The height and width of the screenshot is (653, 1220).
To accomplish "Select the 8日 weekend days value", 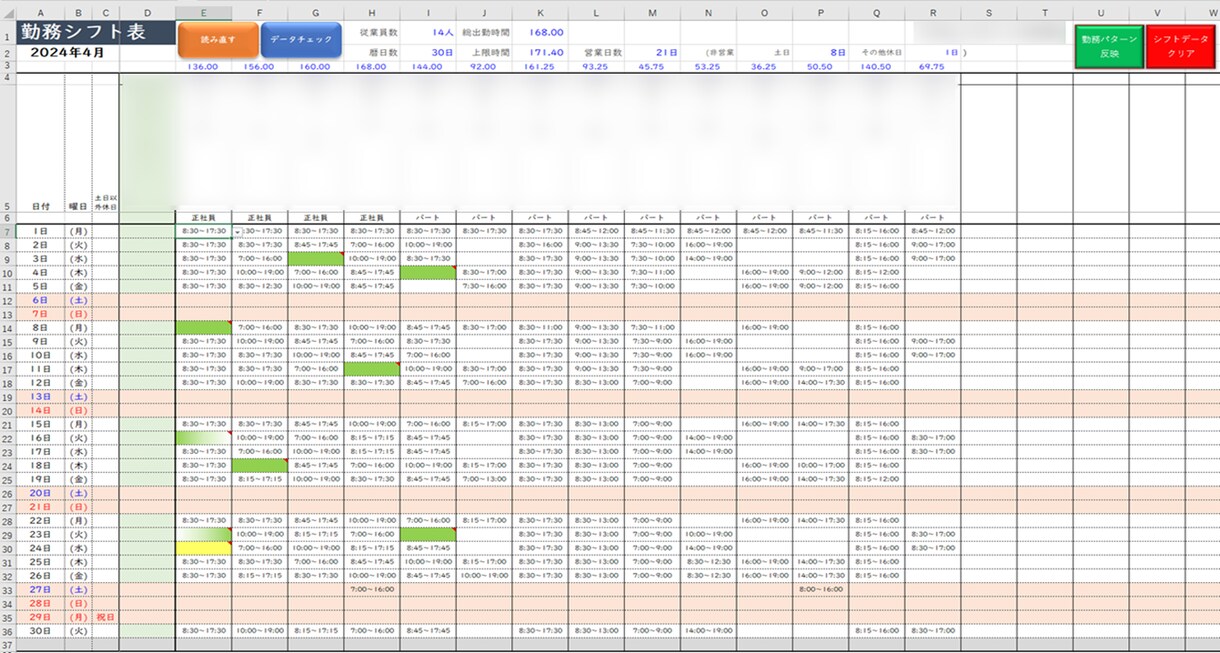I will [837, 52].
